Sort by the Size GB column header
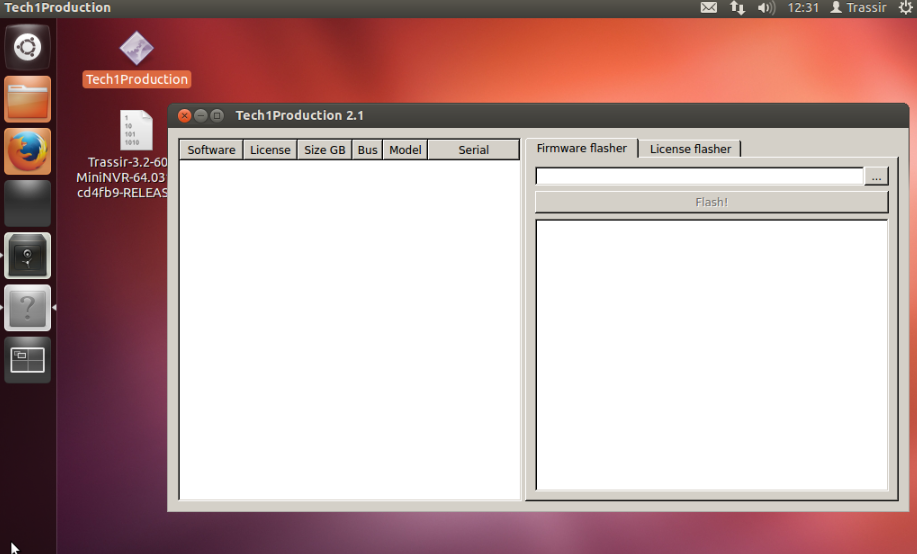Image resolution: width=917 pixels, height=554 pixels. click(x=325, y=150)
